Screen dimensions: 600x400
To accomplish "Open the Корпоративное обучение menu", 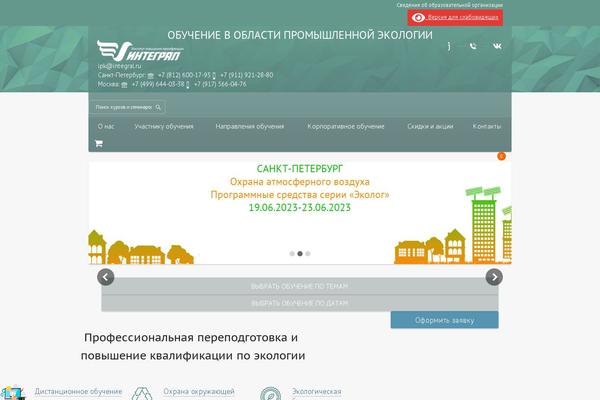I will pyautogui.click(x=346, y=126).
